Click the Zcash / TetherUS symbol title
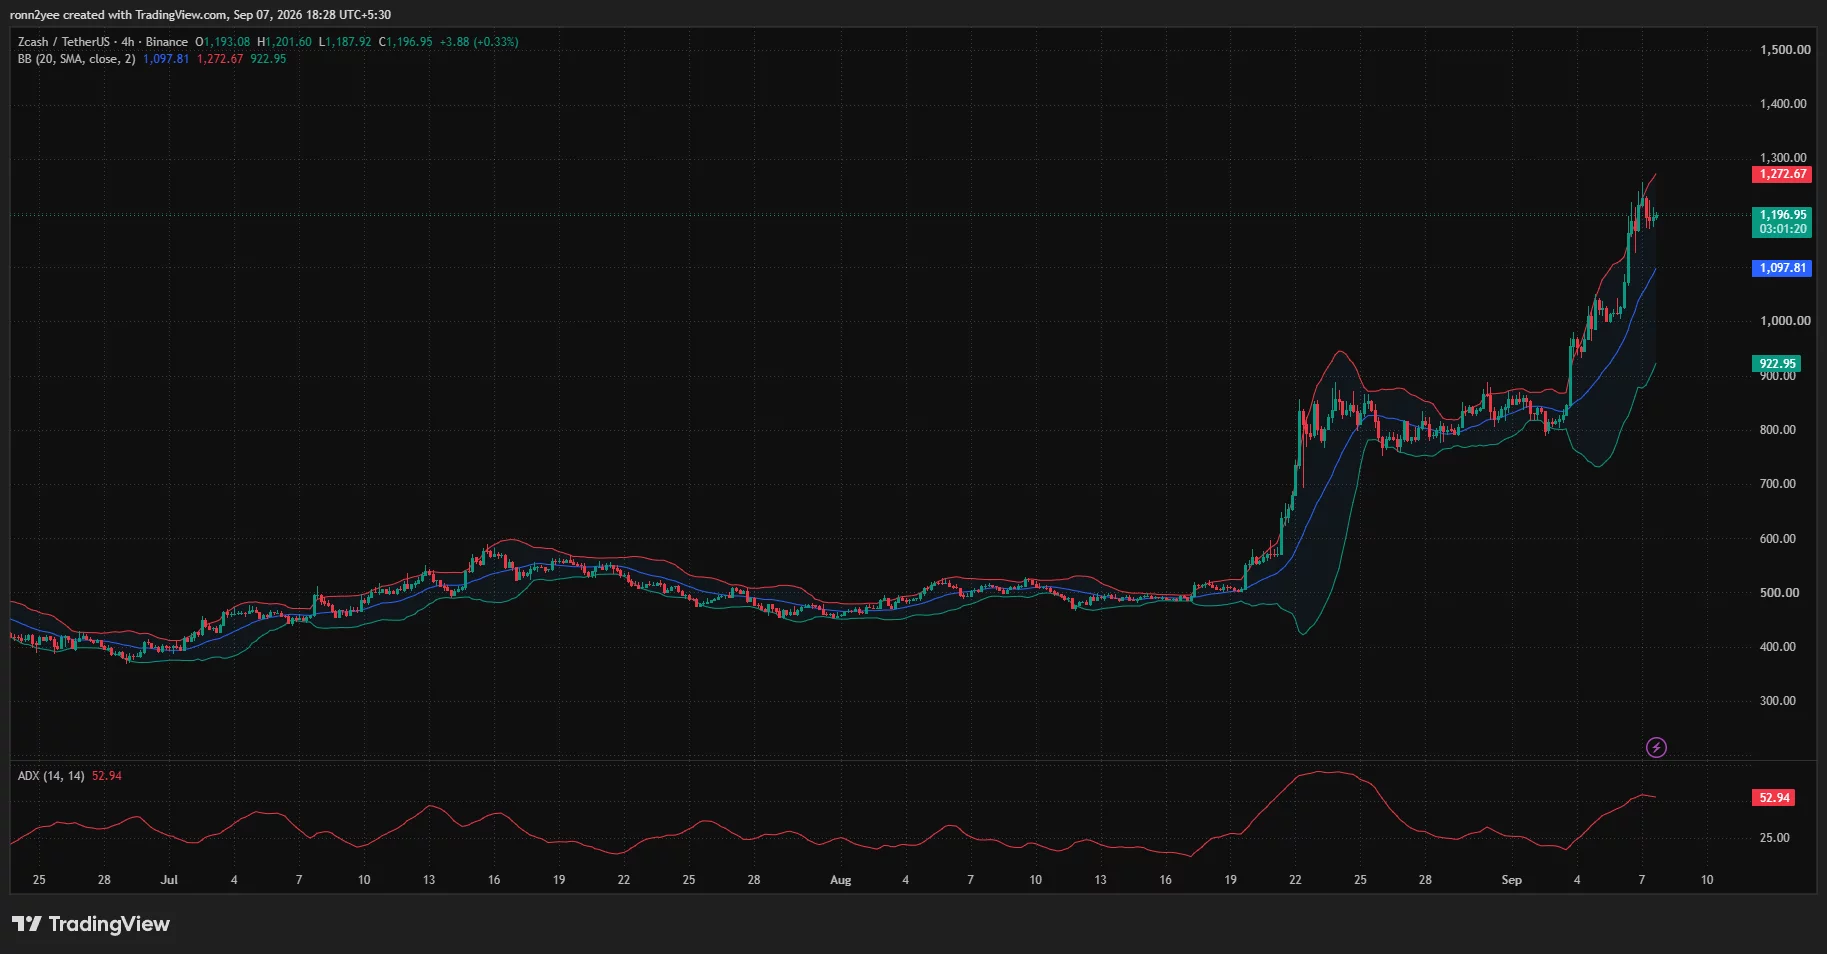 click(64, 42)
